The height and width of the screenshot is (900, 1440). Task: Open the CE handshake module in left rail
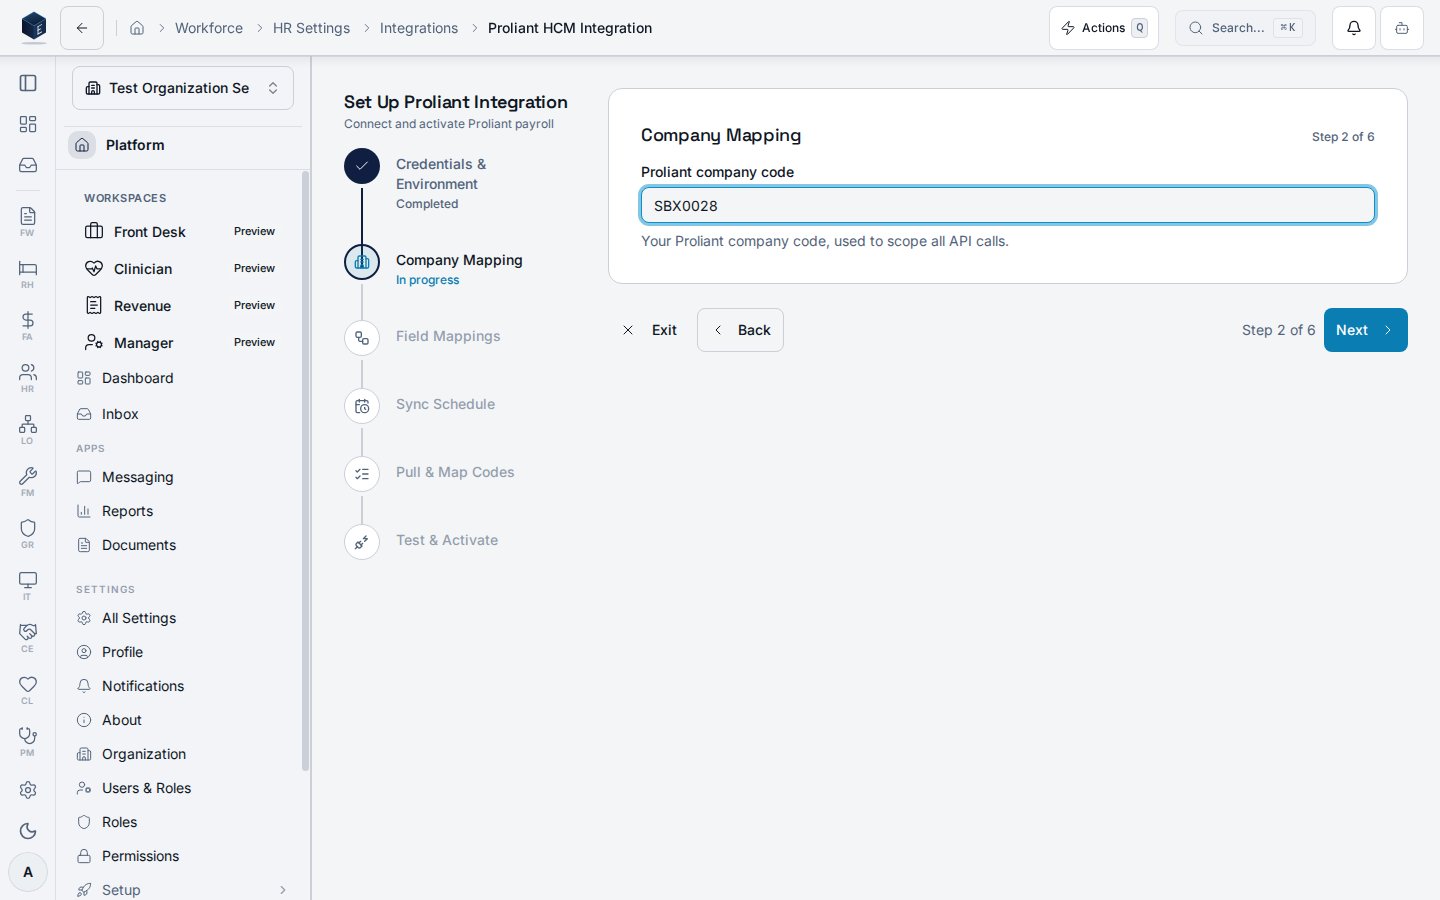click(x=28, y=637)
